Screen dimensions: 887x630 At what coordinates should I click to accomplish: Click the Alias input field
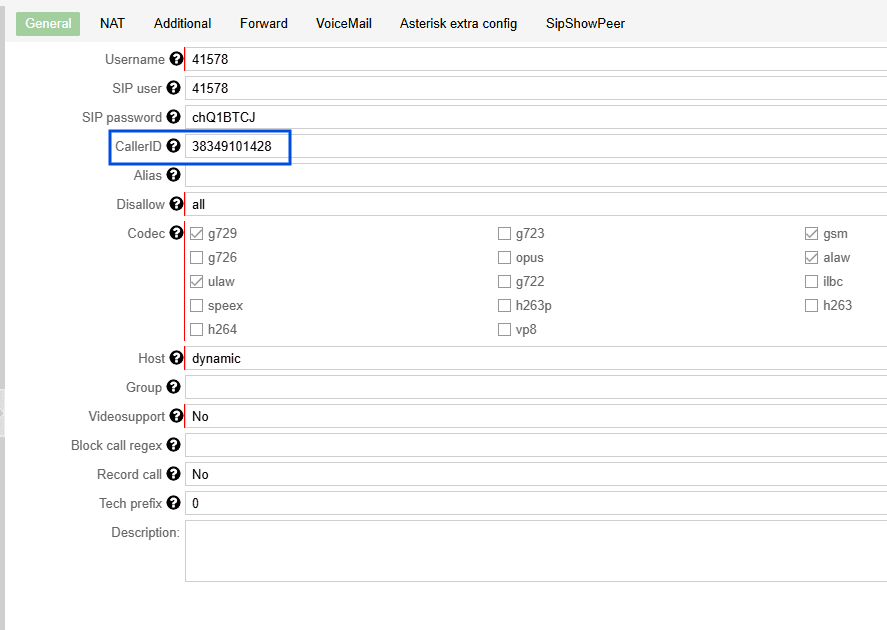[535, 176]
